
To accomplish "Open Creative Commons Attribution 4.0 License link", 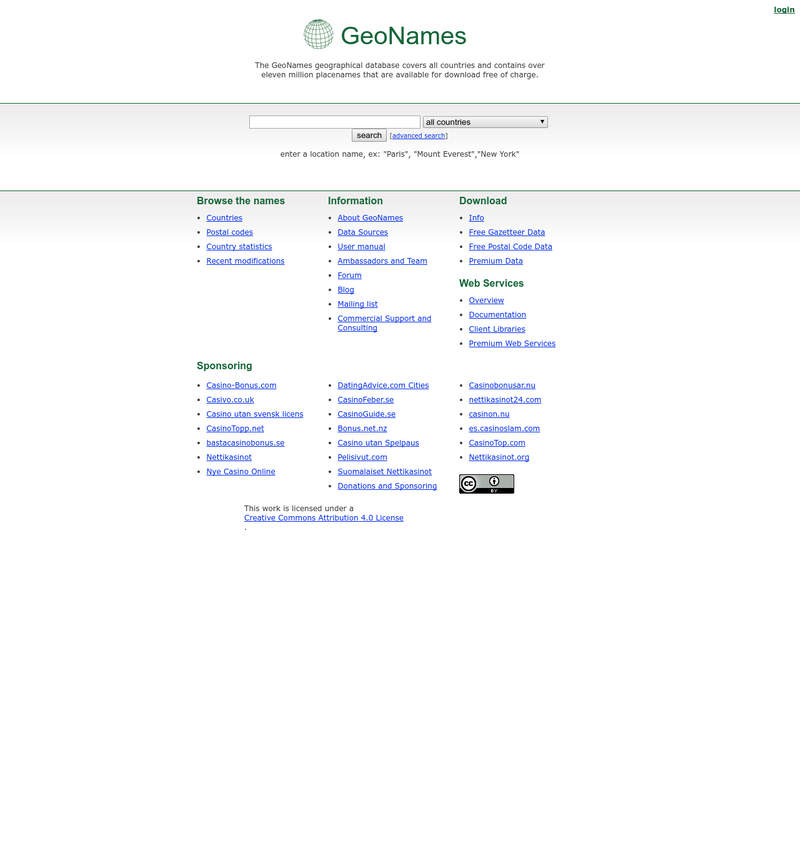I will pyautogui.click(x=324, y=518).
